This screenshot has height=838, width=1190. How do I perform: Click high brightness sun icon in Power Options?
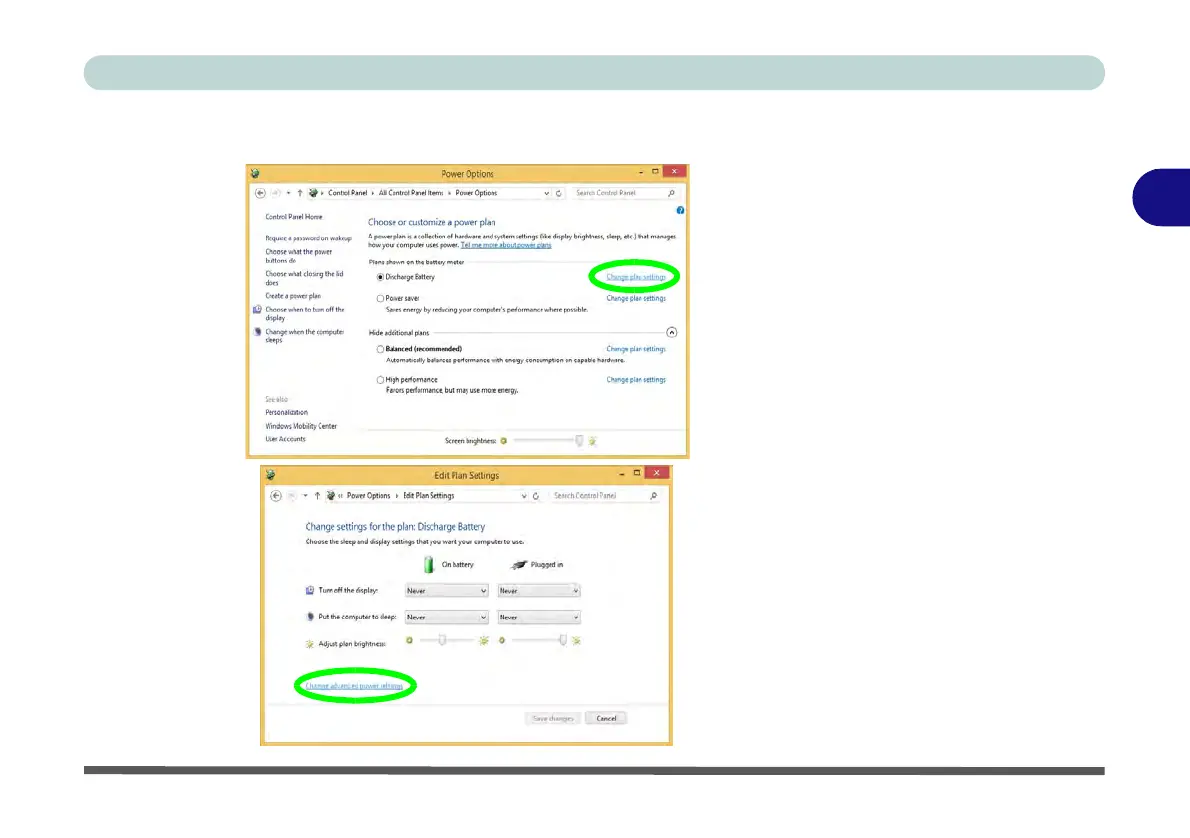click(593, 441)
